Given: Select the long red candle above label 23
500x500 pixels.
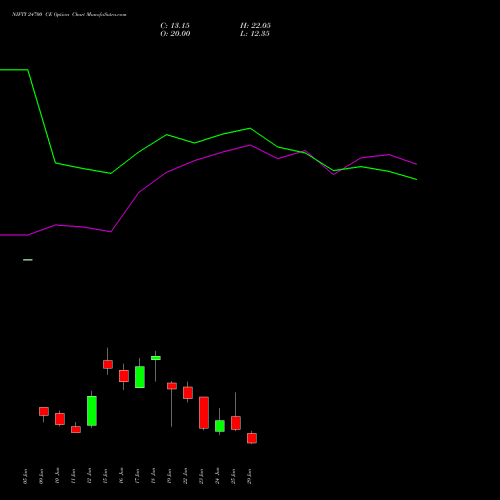Looking at the screenshot, I should pyautogui.click(x=204, y=413).
